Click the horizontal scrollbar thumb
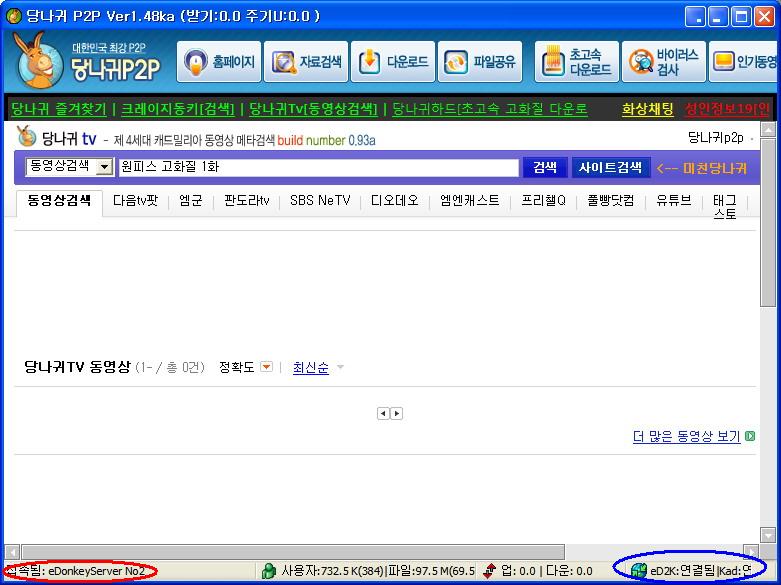Image resolution: width=781 pixels, height=585 pixels. 293,552
